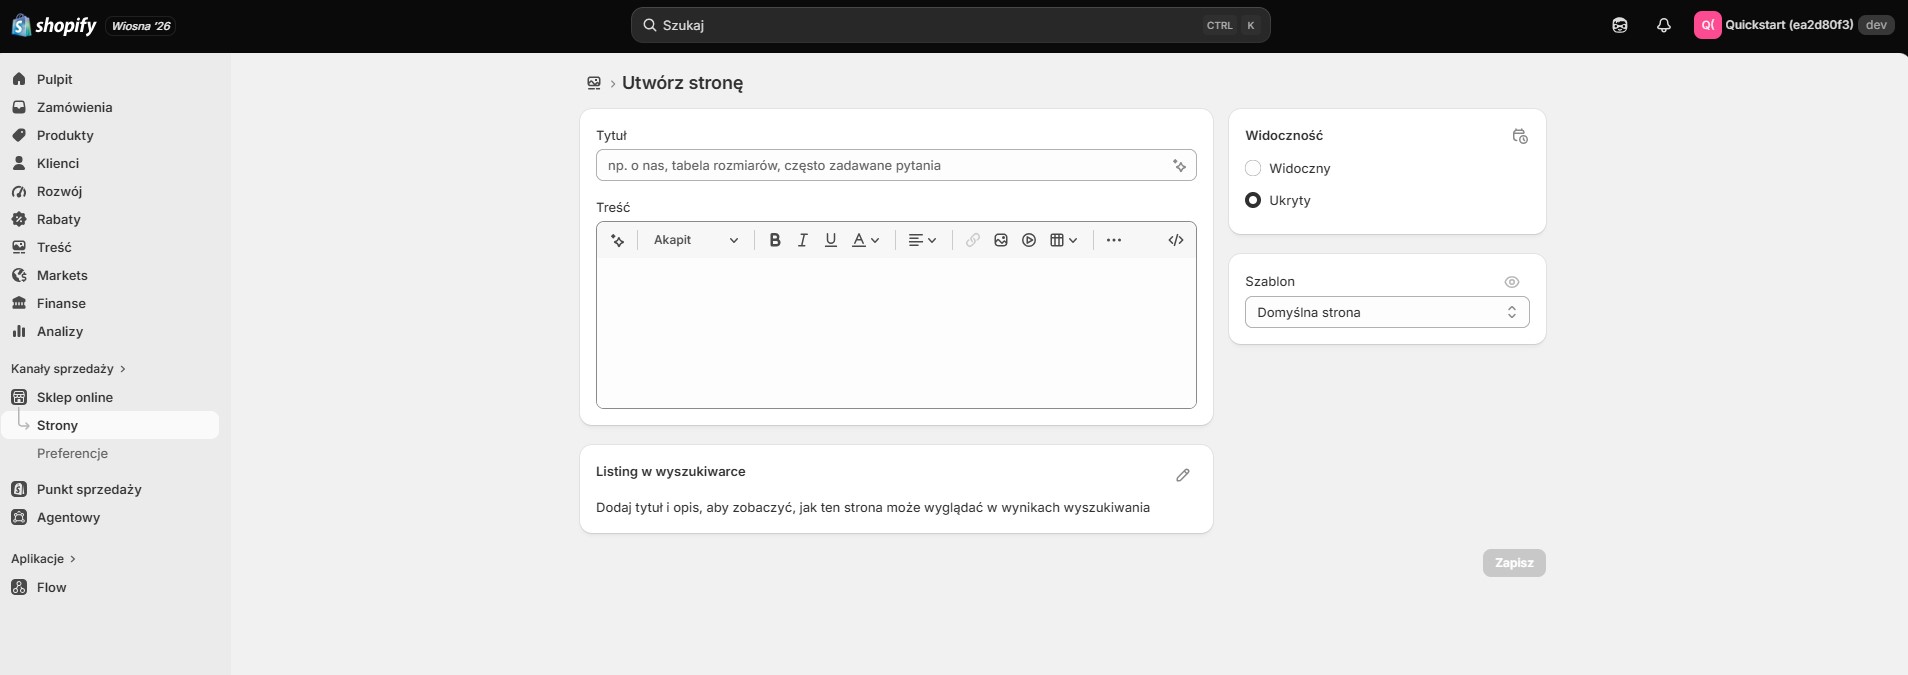The height and width of the screenshot is (675, 1908).
Task: Click the pages breadcrumb icon
Action: (x=594, y=83)
